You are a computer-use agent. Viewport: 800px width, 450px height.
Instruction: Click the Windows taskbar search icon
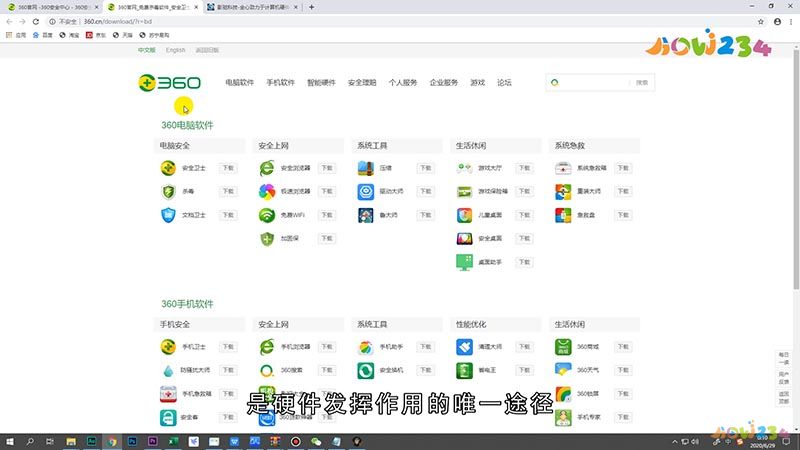pyautogui.click(x=30, y=441)
